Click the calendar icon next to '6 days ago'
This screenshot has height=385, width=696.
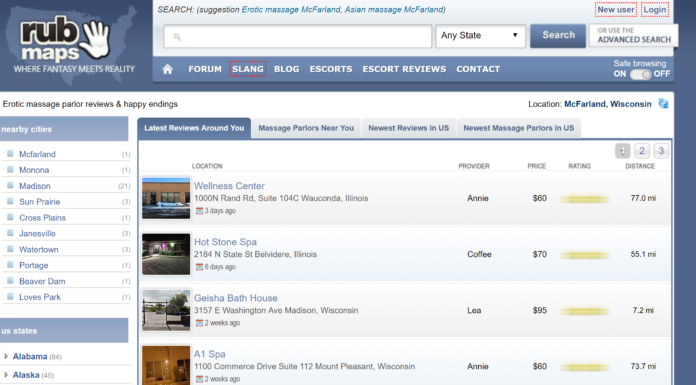[199, 266]
